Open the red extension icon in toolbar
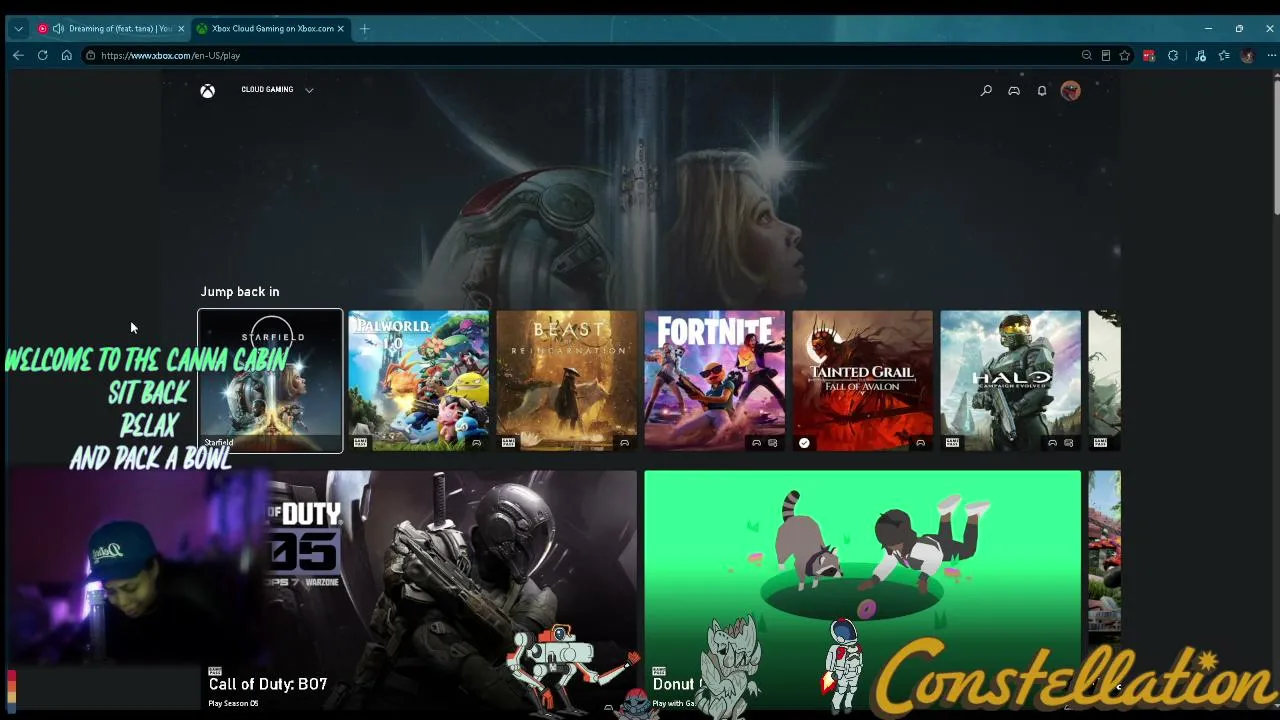 pos(1149,56)
